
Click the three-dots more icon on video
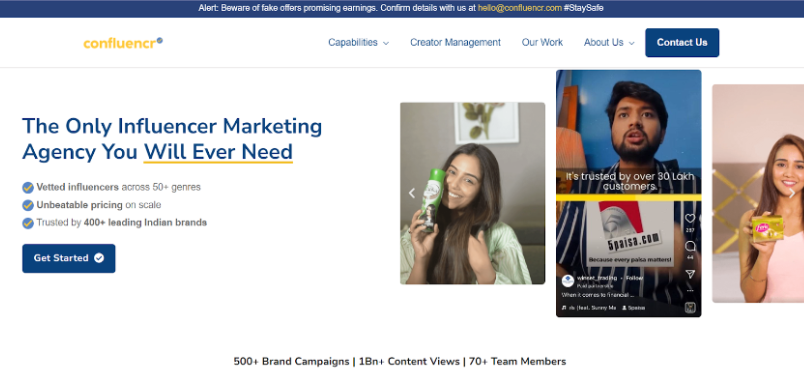coord(690,290)
